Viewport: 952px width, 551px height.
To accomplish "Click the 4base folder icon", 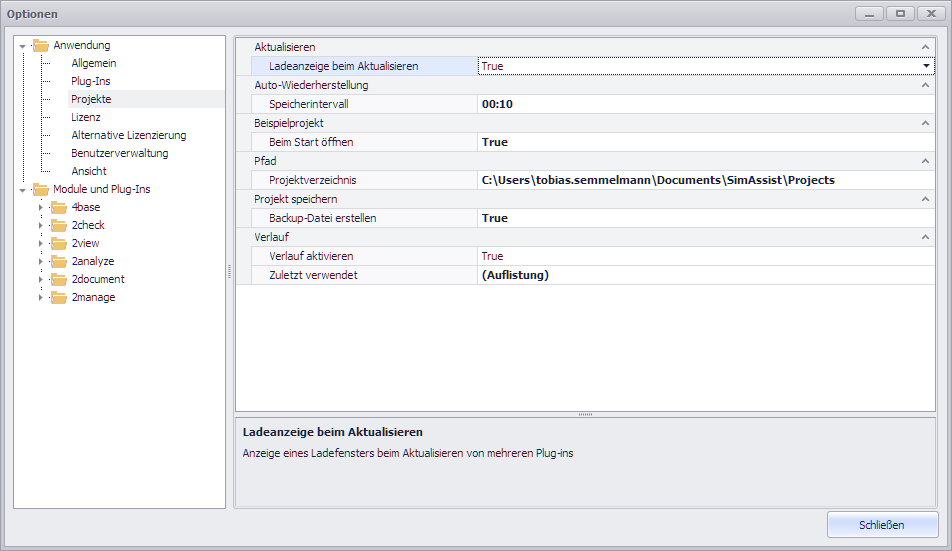I will 59,208.
